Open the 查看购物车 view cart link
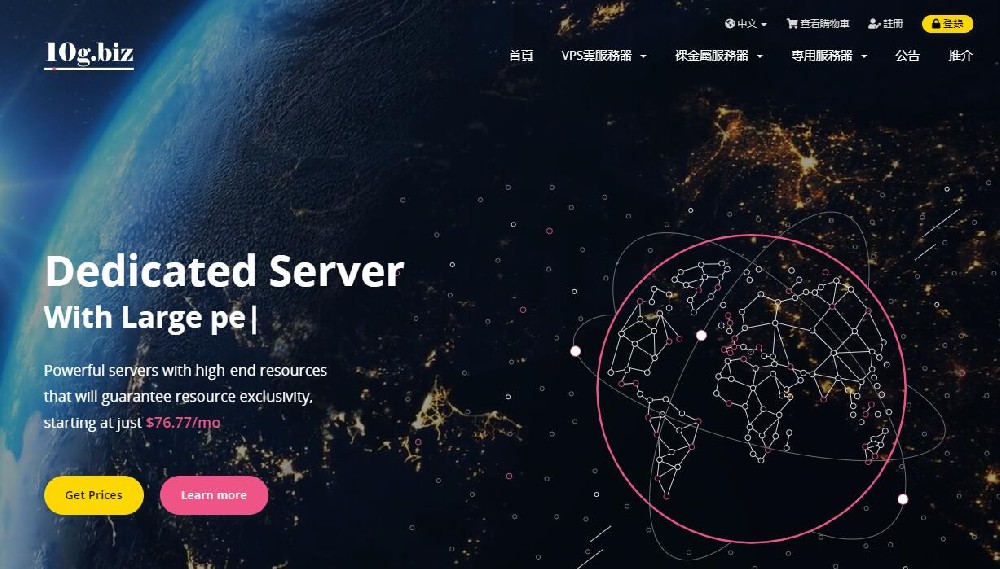 [818, 24]
